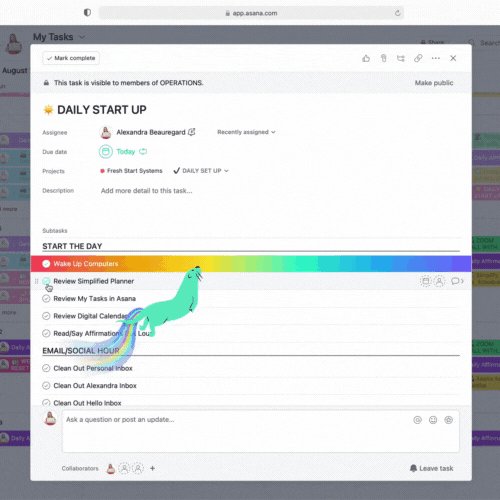Click the Mark complete button
500x500 pixels.
click(71, 58)
